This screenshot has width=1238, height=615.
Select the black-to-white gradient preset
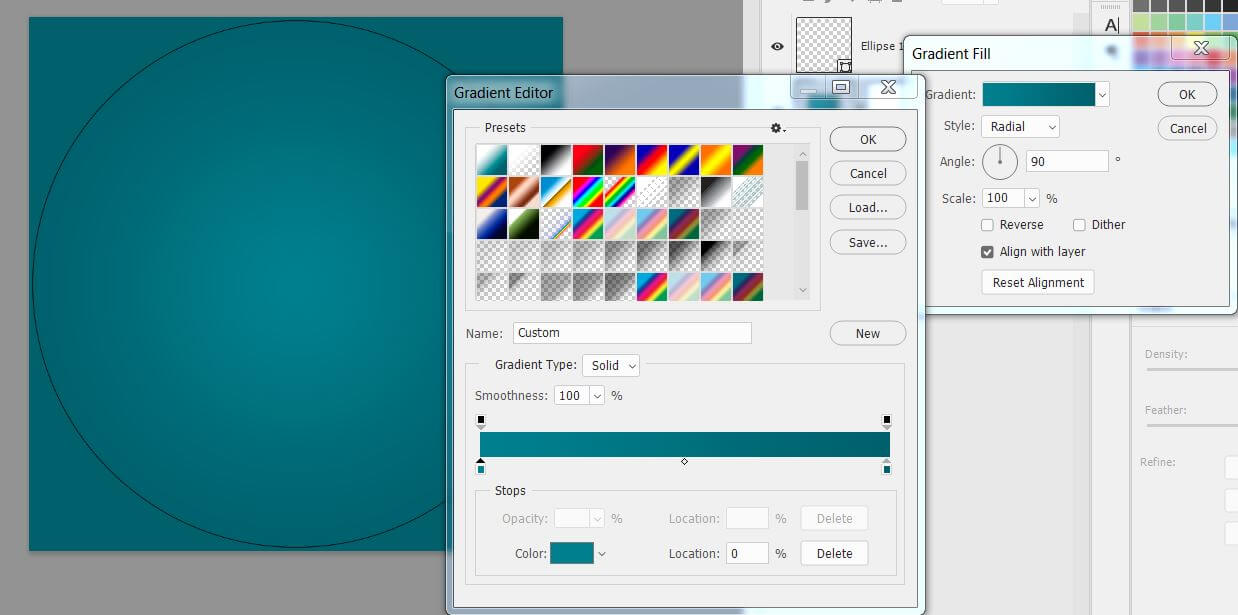click(x=556, y=160)
